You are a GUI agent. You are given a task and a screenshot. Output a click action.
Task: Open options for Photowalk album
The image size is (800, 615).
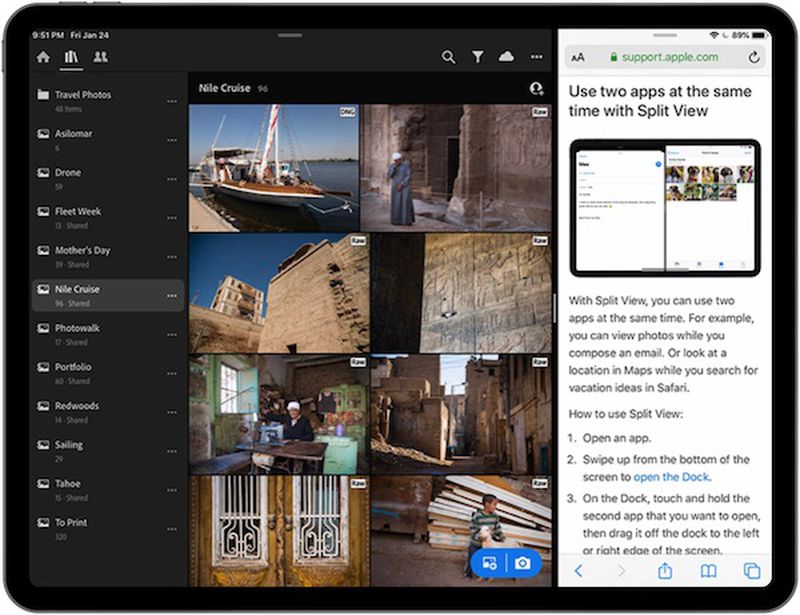coord(172,335)
